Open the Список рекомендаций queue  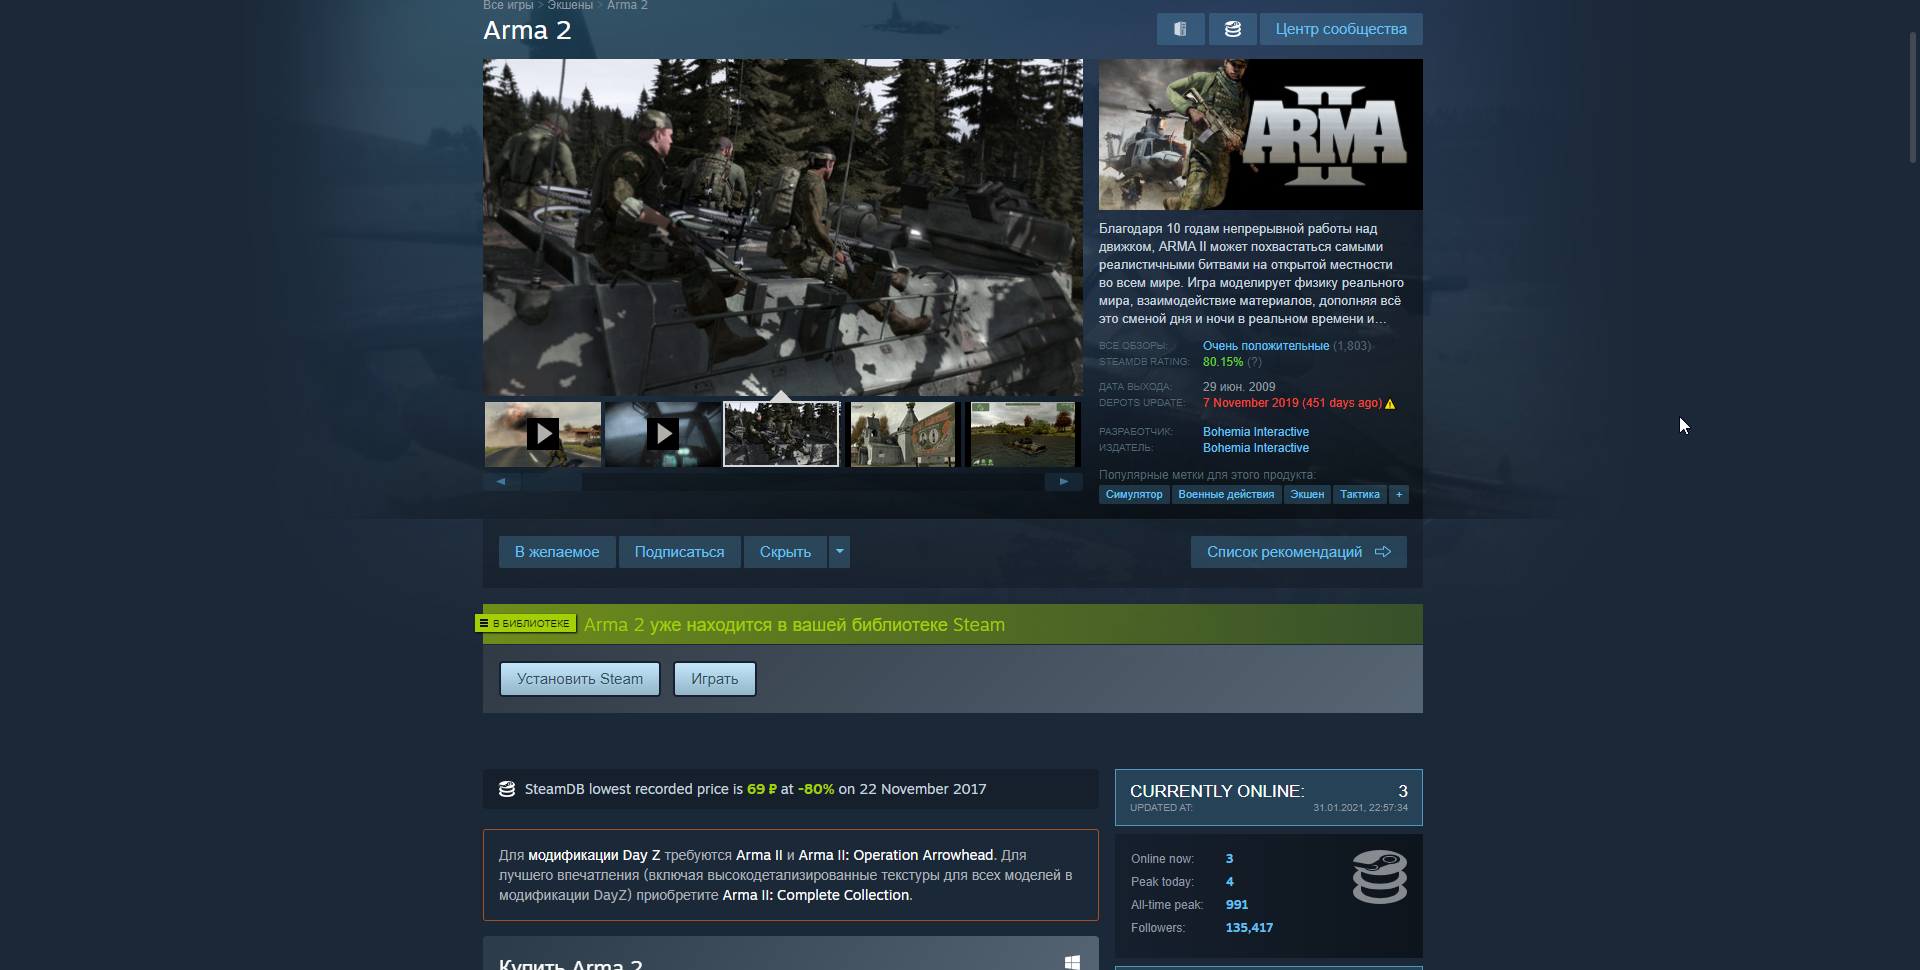point(1299,552)
